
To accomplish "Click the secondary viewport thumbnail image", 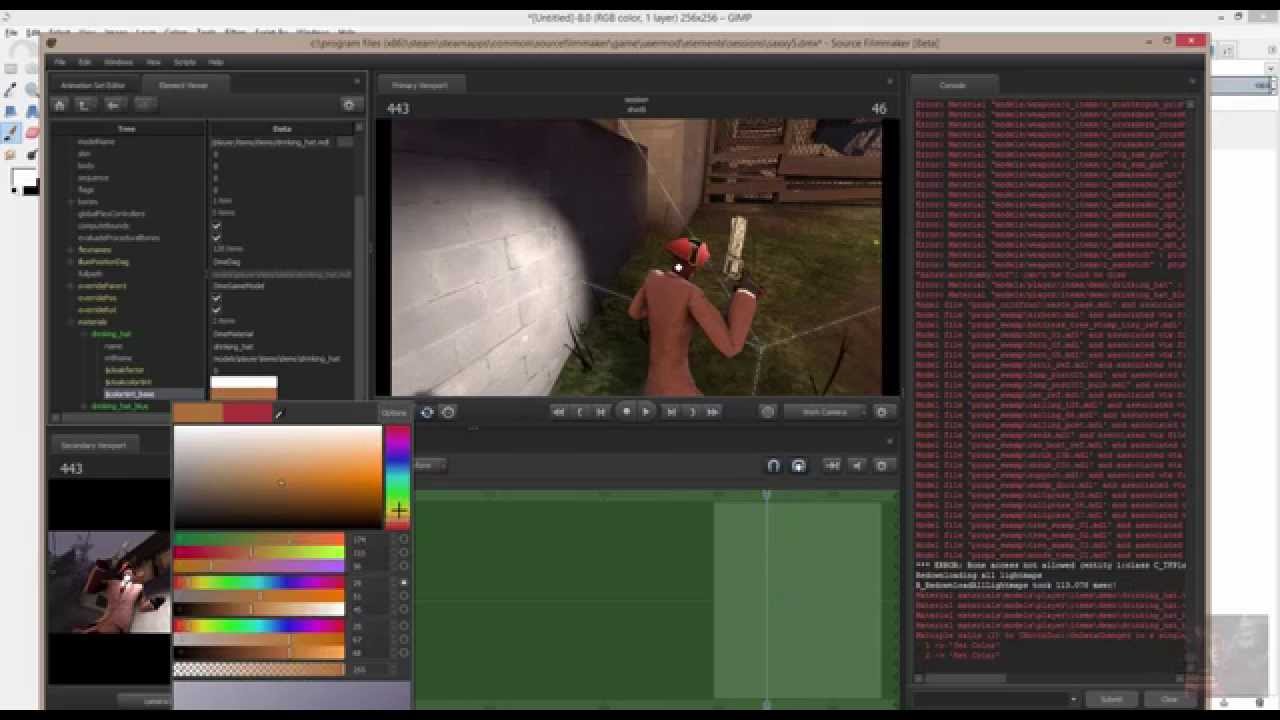I will 109,582.
